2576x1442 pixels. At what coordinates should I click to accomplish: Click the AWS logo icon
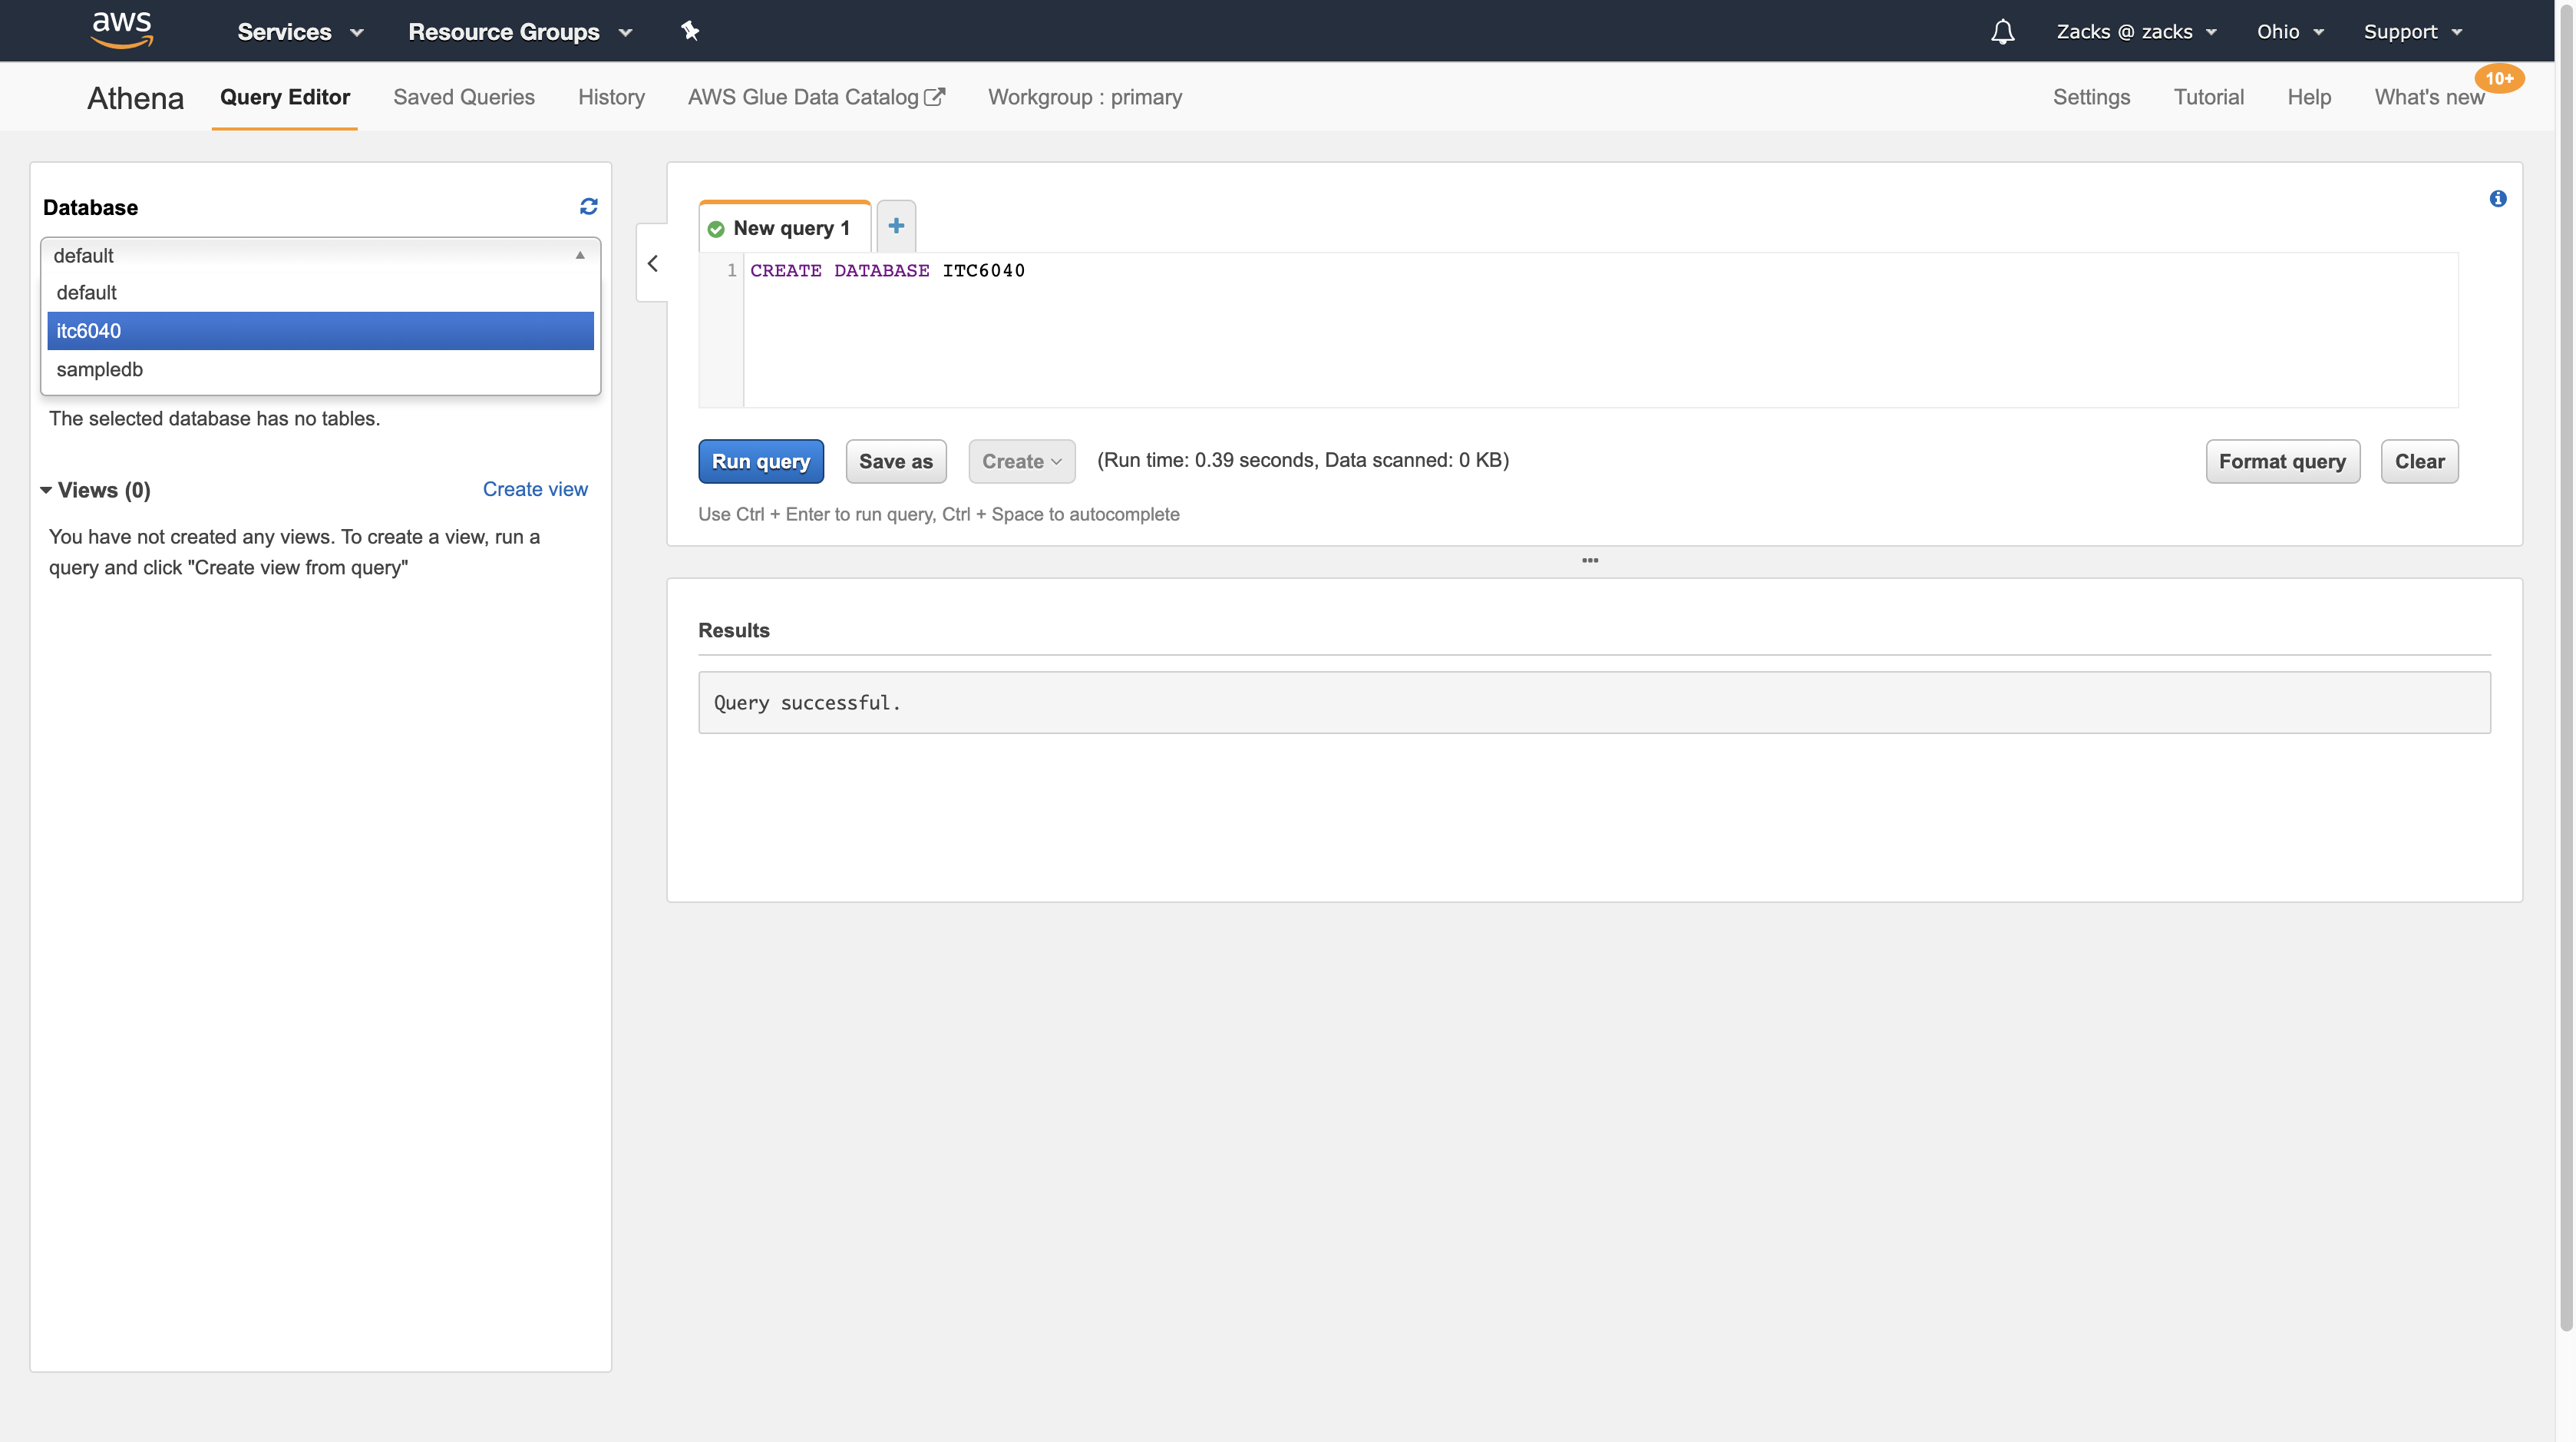coord(122,30)
